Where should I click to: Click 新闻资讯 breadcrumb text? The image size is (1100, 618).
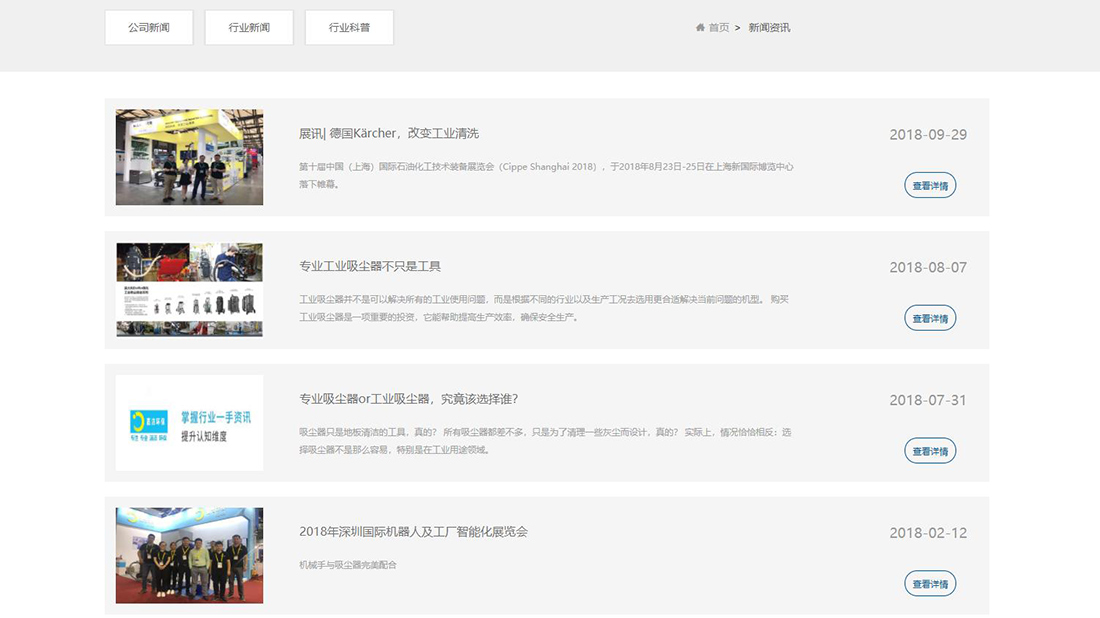point(769,27)
